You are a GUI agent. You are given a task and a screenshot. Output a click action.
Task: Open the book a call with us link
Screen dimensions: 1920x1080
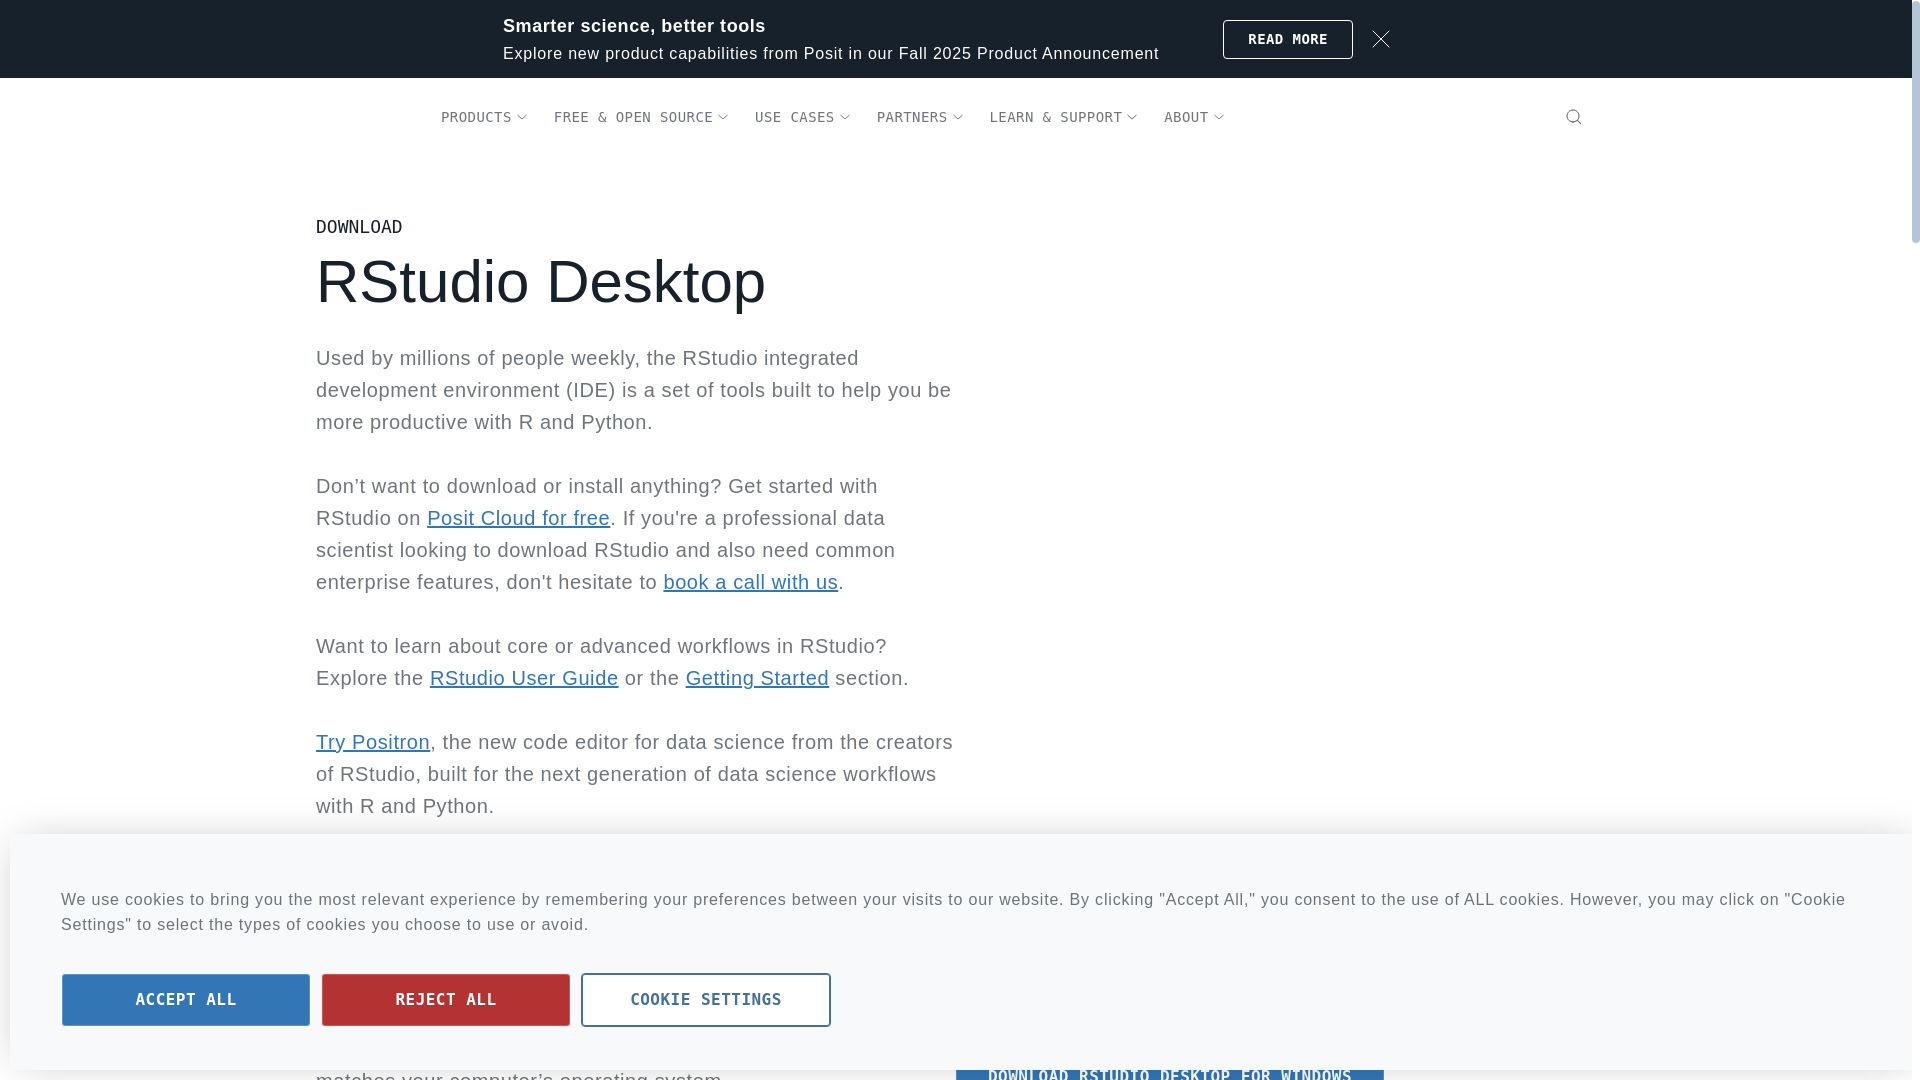[750, 582]
